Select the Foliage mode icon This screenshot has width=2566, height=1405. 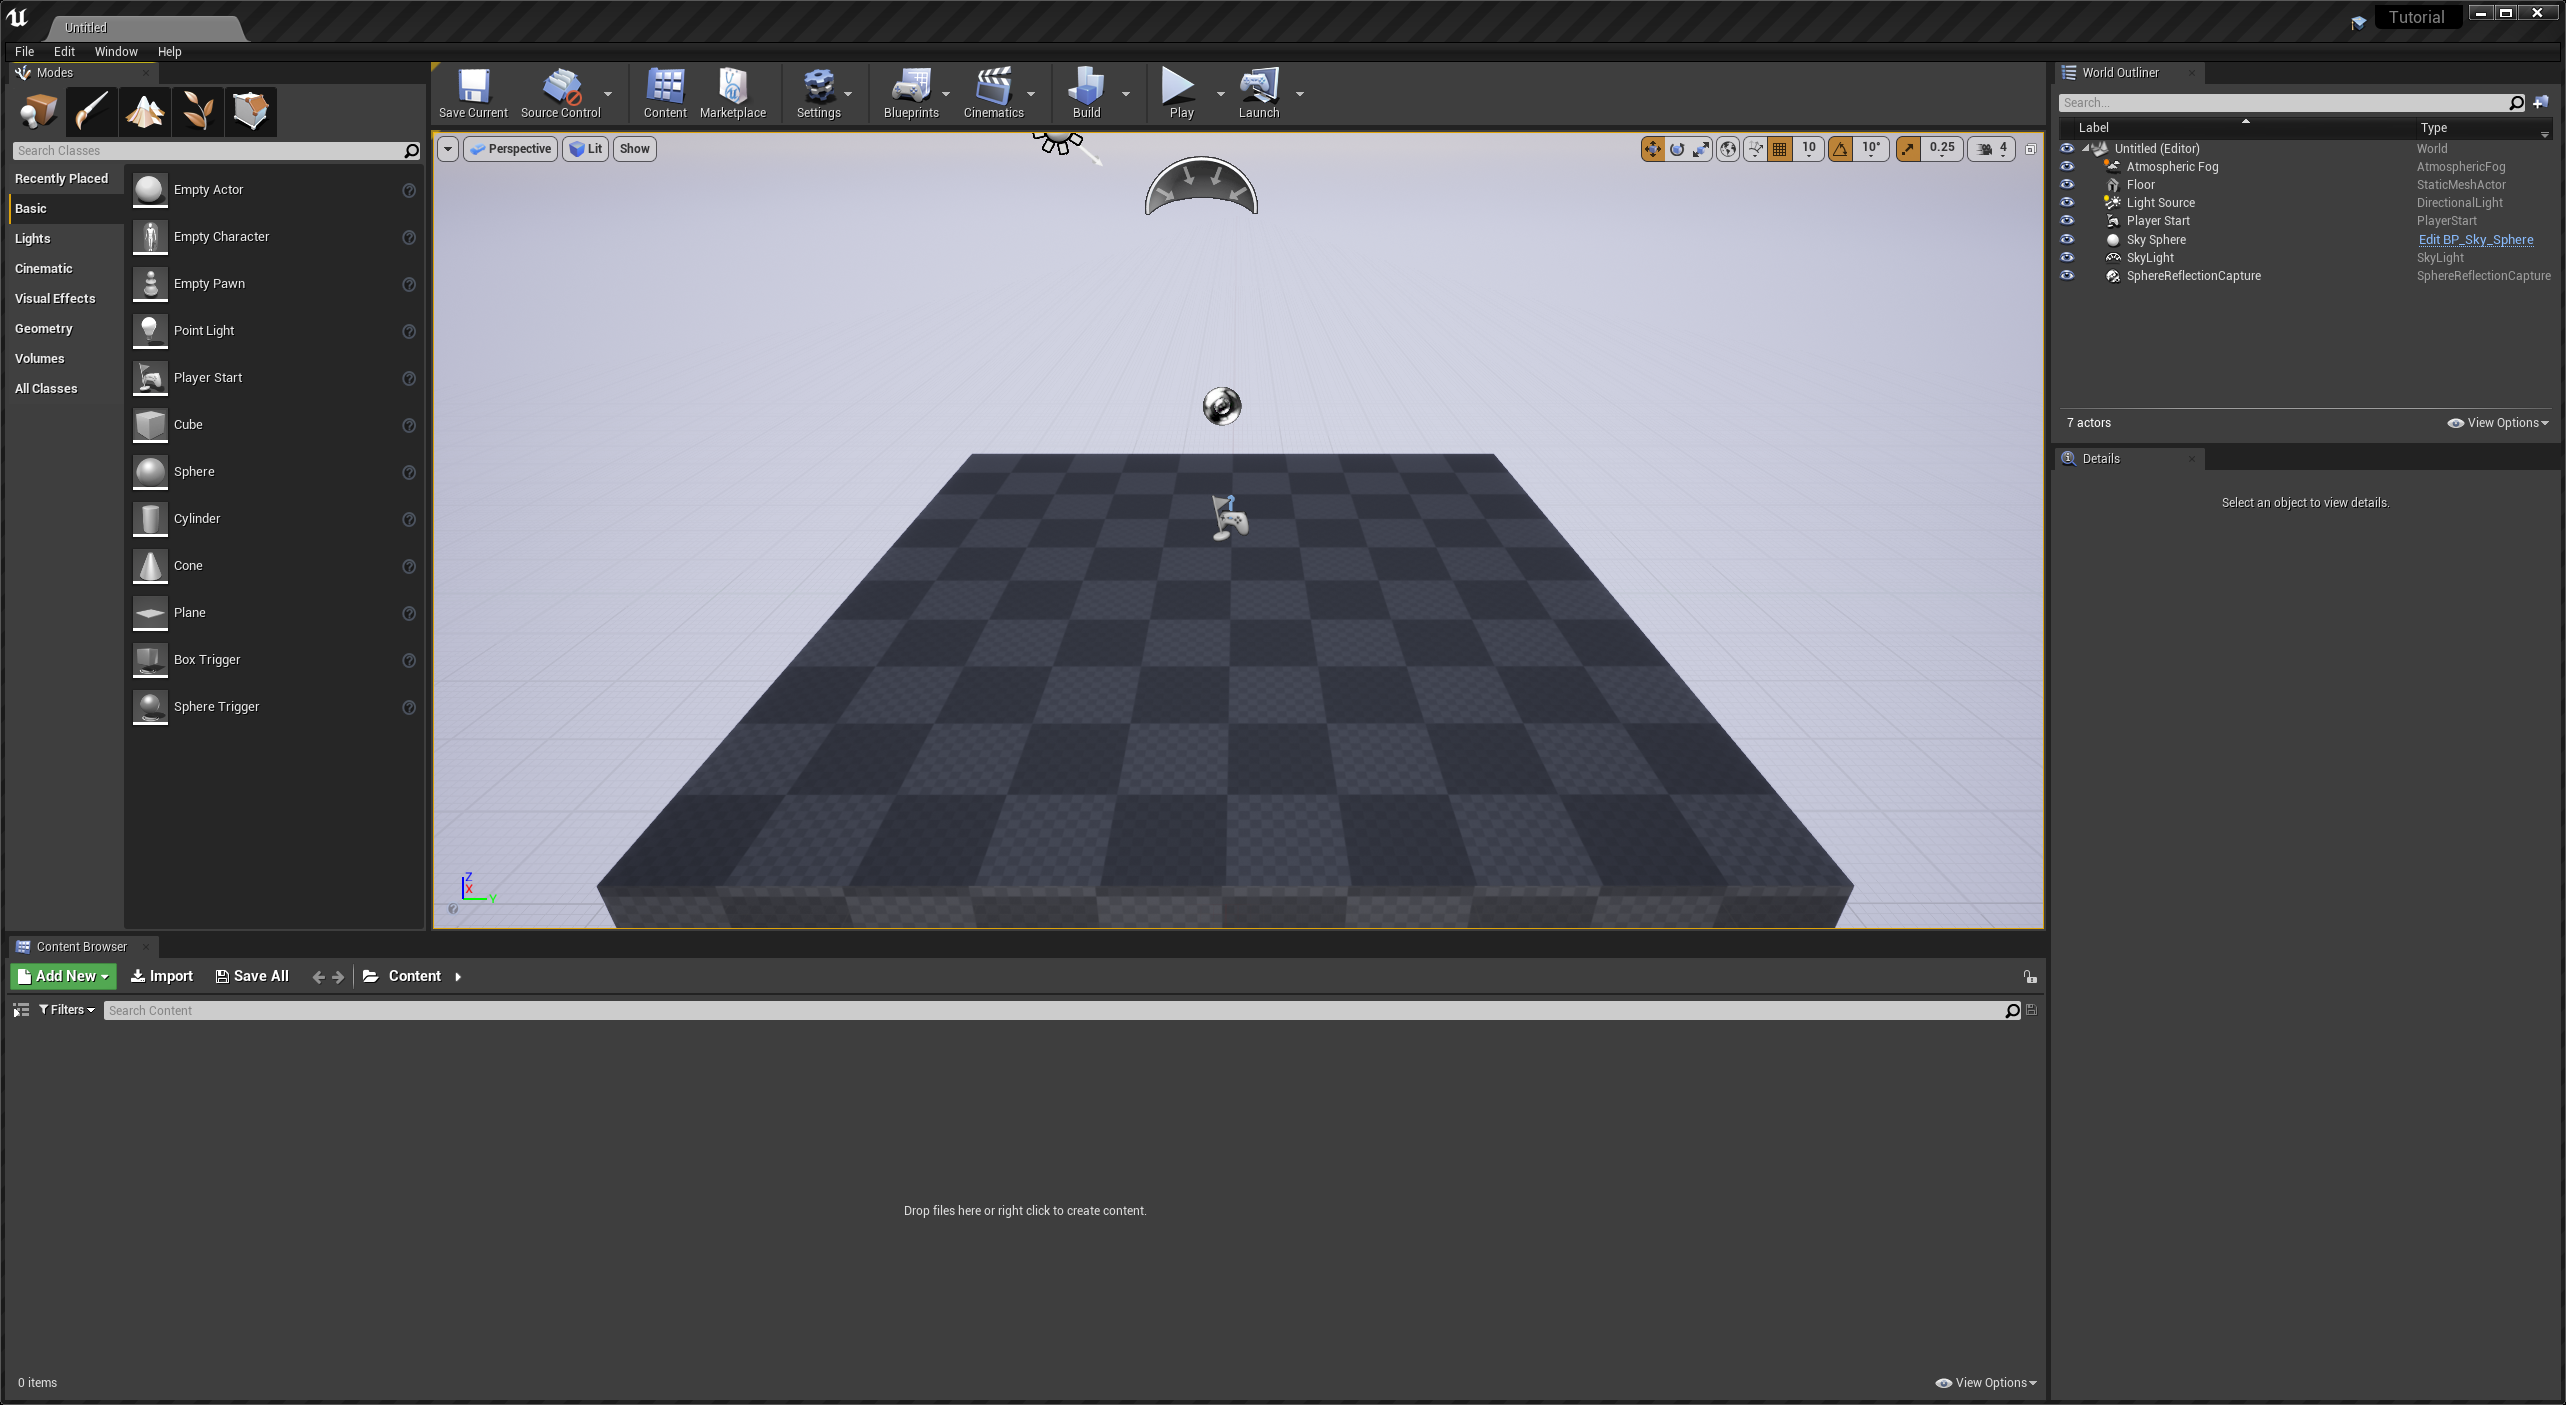coord(198,111)
